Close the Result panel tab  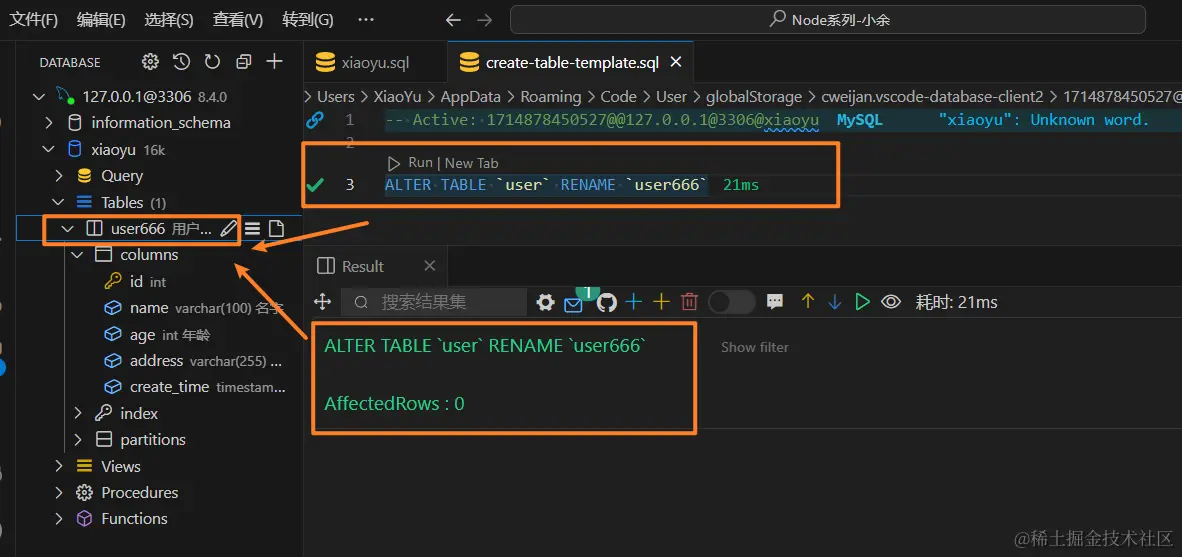(430, 265)
